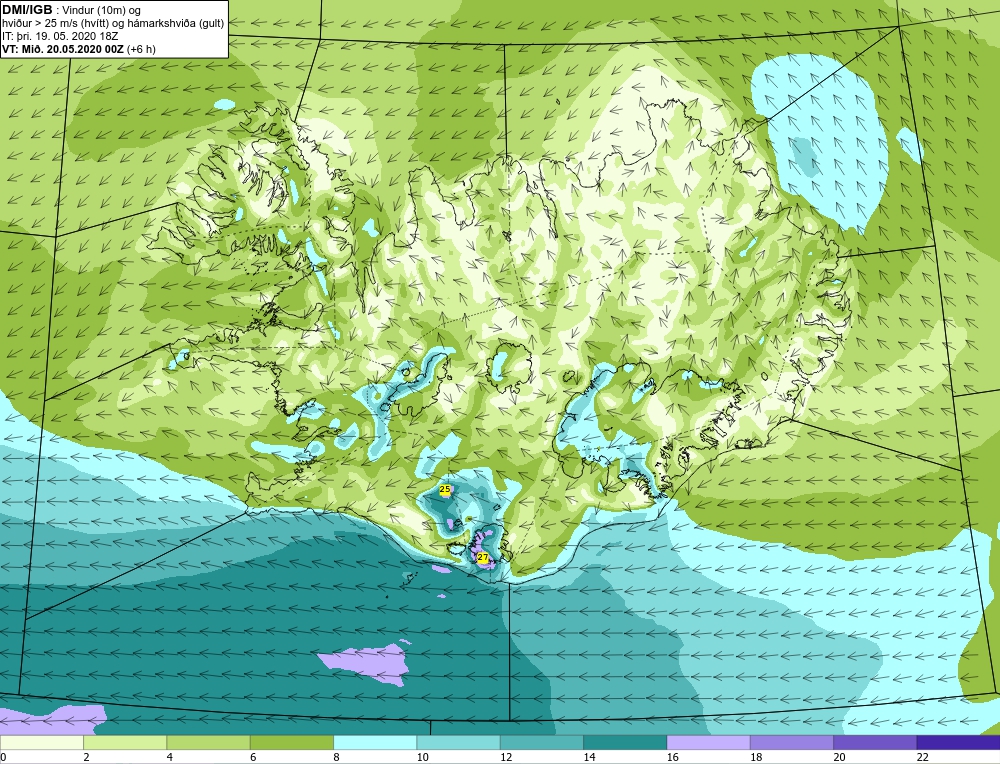This screenshot has height=764, width=1000.
Task: Select the 10–12 m/s teal legend swatch
Action: [459, 742]
